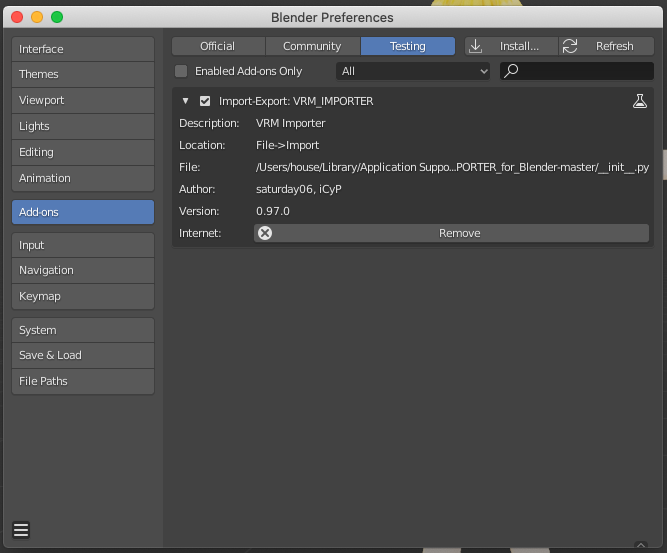Image resolution: width=667 pixels, height=553 pixels.
Task: Open the hamburger preferences menu
Action: point(21,530)
